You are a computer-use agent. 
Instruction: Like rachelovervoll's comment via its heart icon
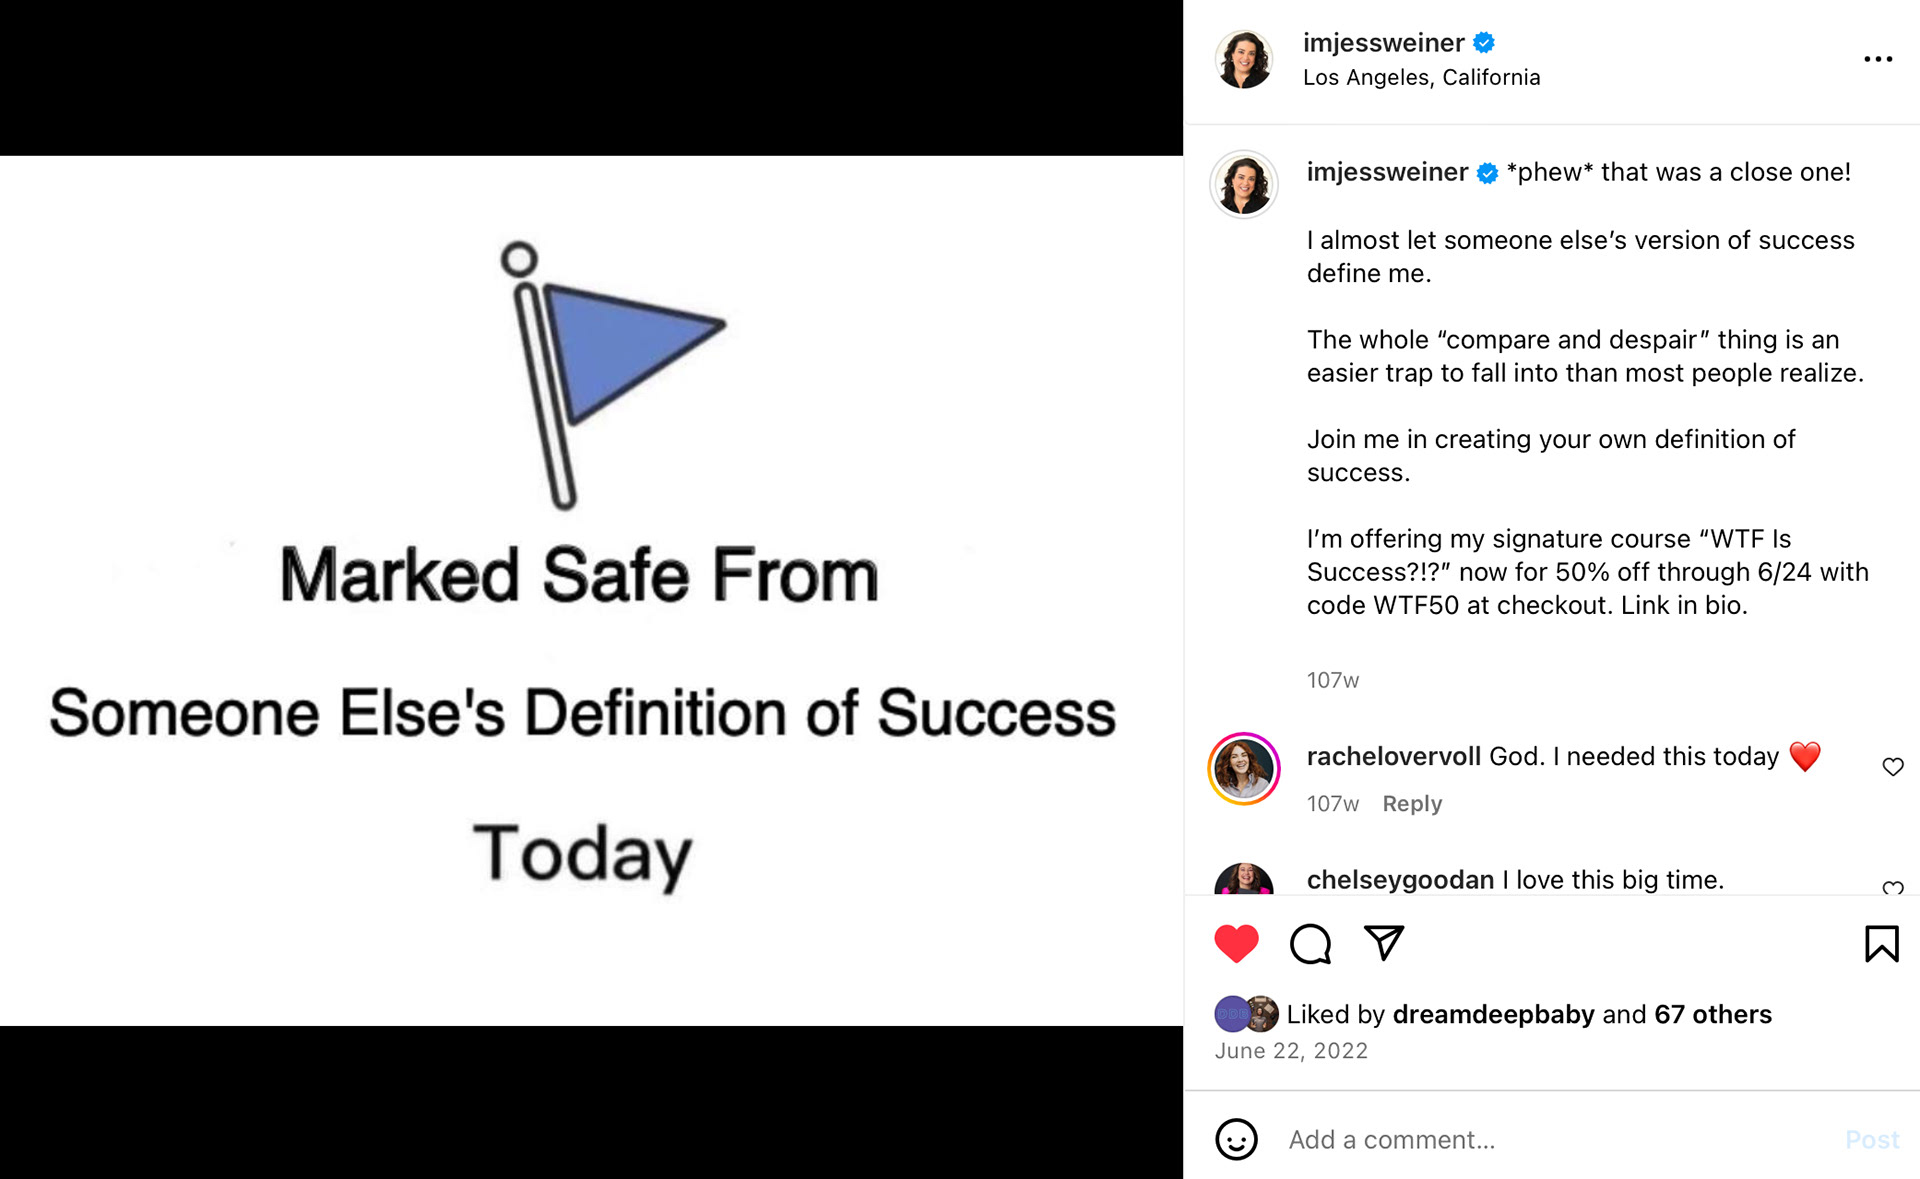point(1892,767)
